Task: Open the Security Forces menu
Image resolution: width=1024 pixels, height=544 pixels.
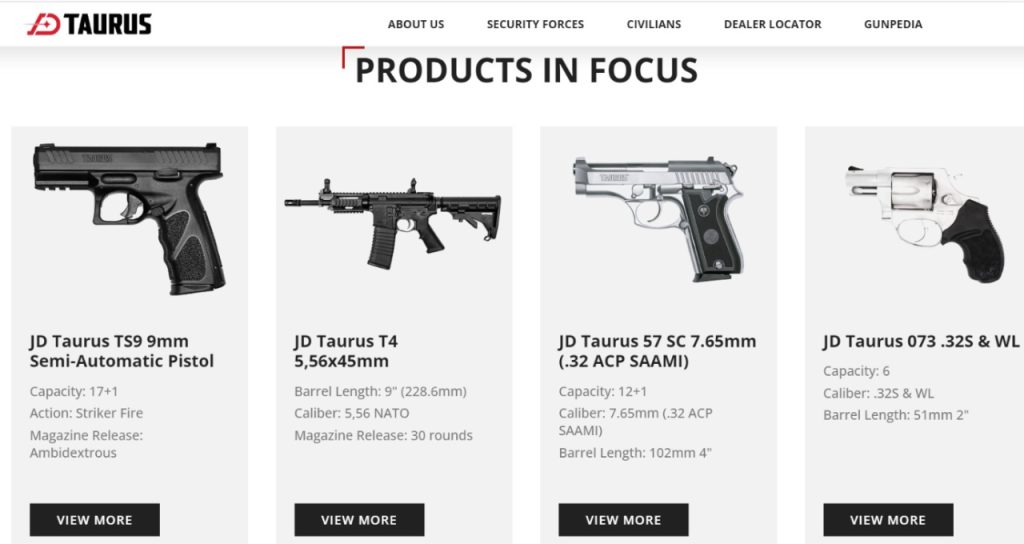Action: pyautogui.click(x=536, y=24)
